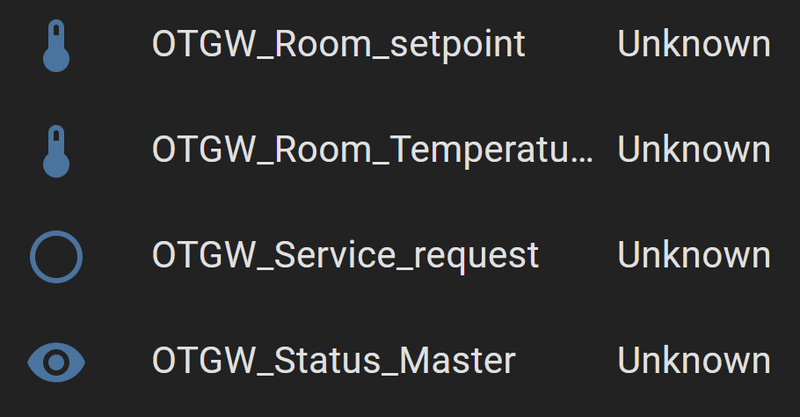Select the circle icon for OTGW_Service_request
The width and height of the screenshot is (800, 417).
point(56,256)
